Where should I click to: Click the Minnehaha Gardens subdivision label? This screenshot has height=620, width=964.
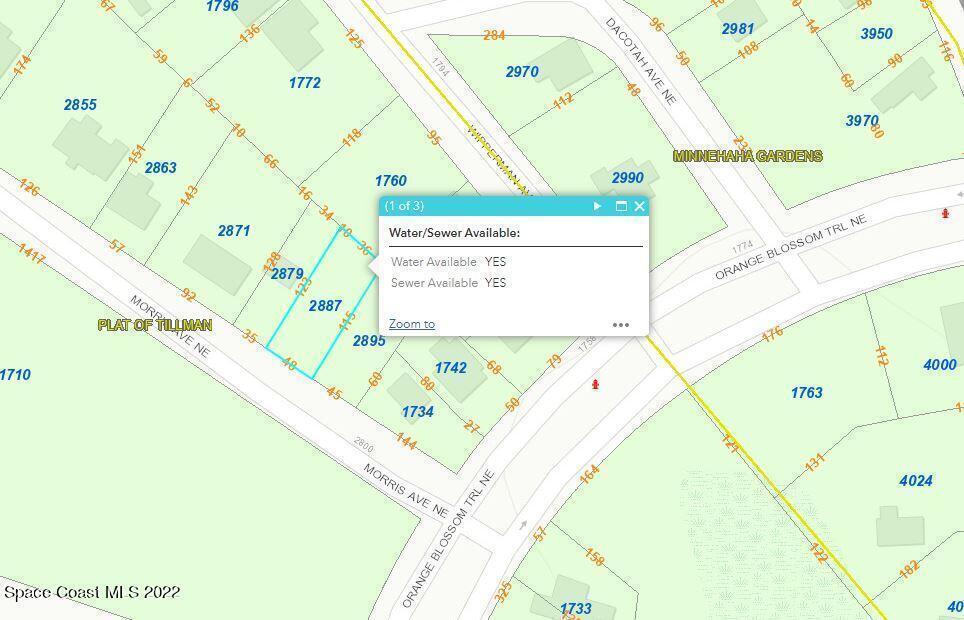747,156
